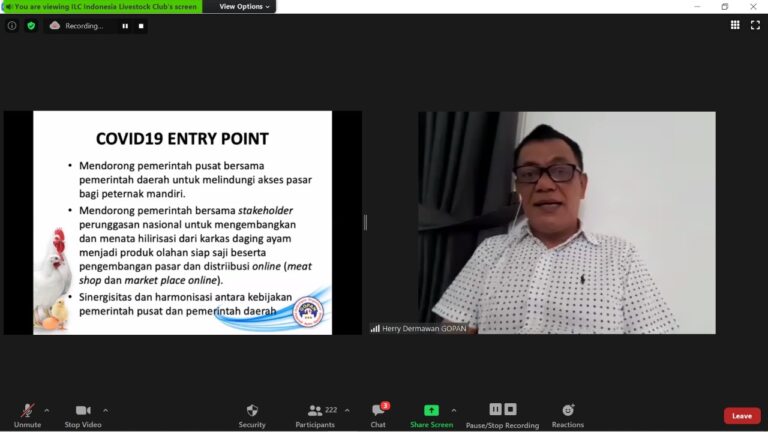Open the Chat panel
The image size is (768, 432).
click(378, 411)
